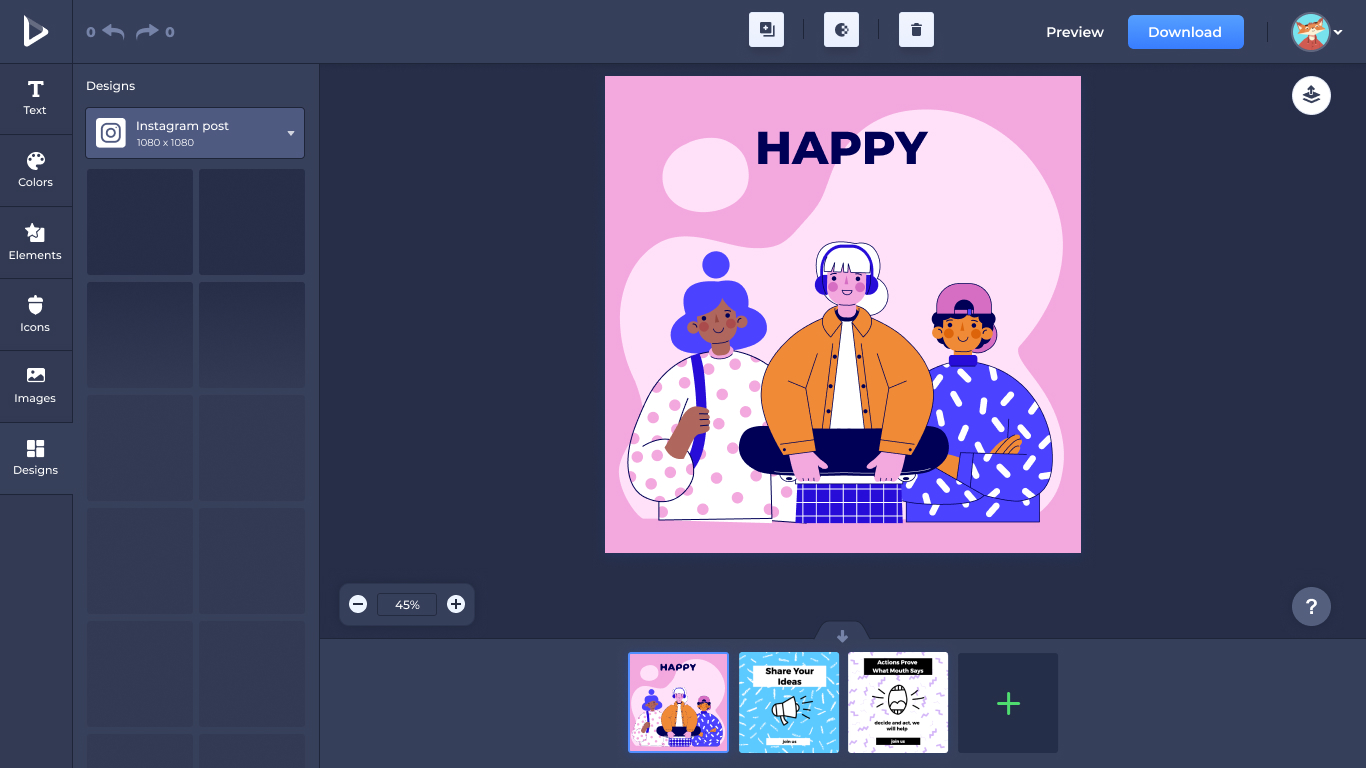Select the HAPPY page thumbnail
1366x768 pixels.
coord(678,702)
